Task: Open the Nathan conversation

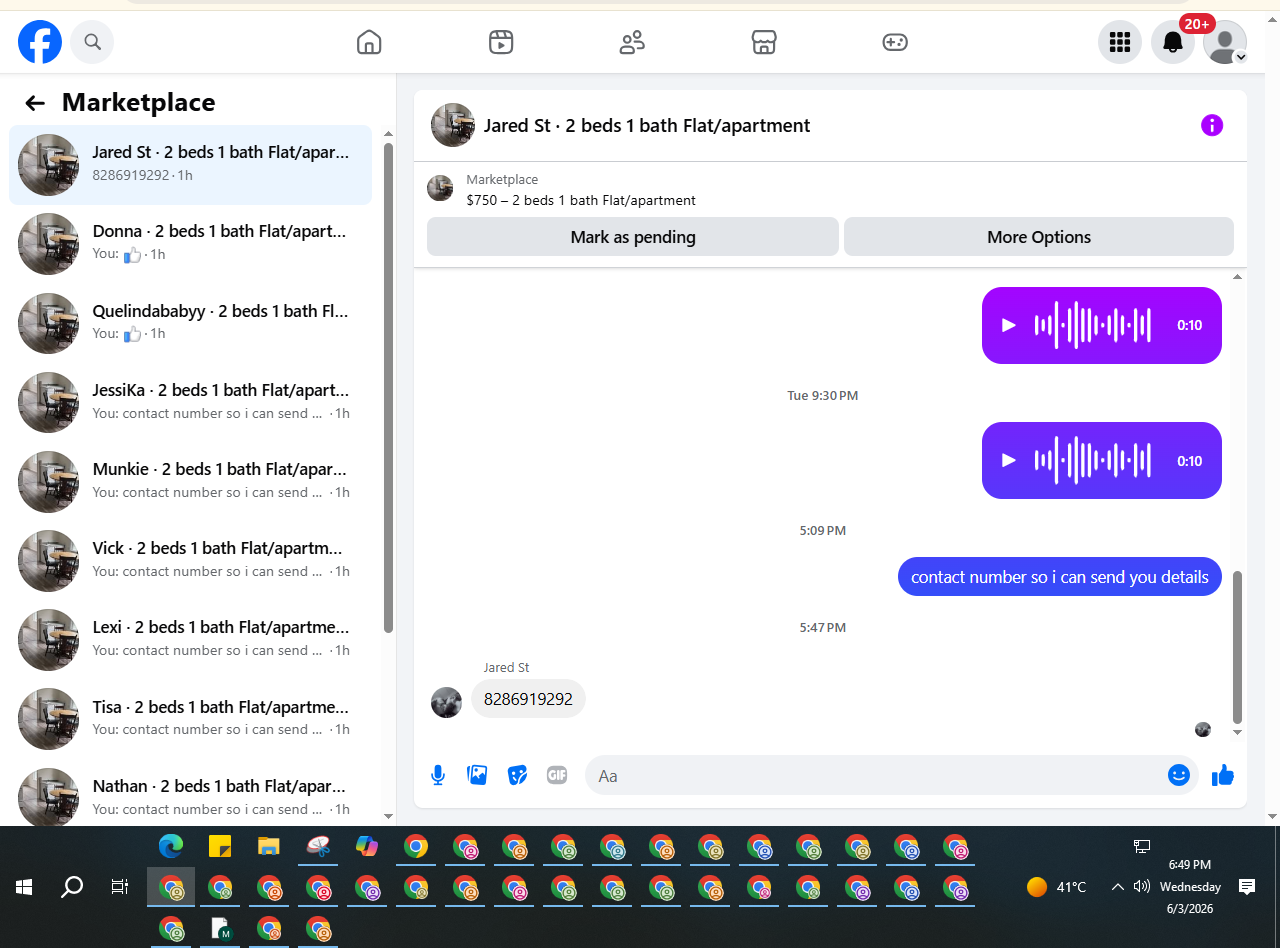Action: (190, 795)
